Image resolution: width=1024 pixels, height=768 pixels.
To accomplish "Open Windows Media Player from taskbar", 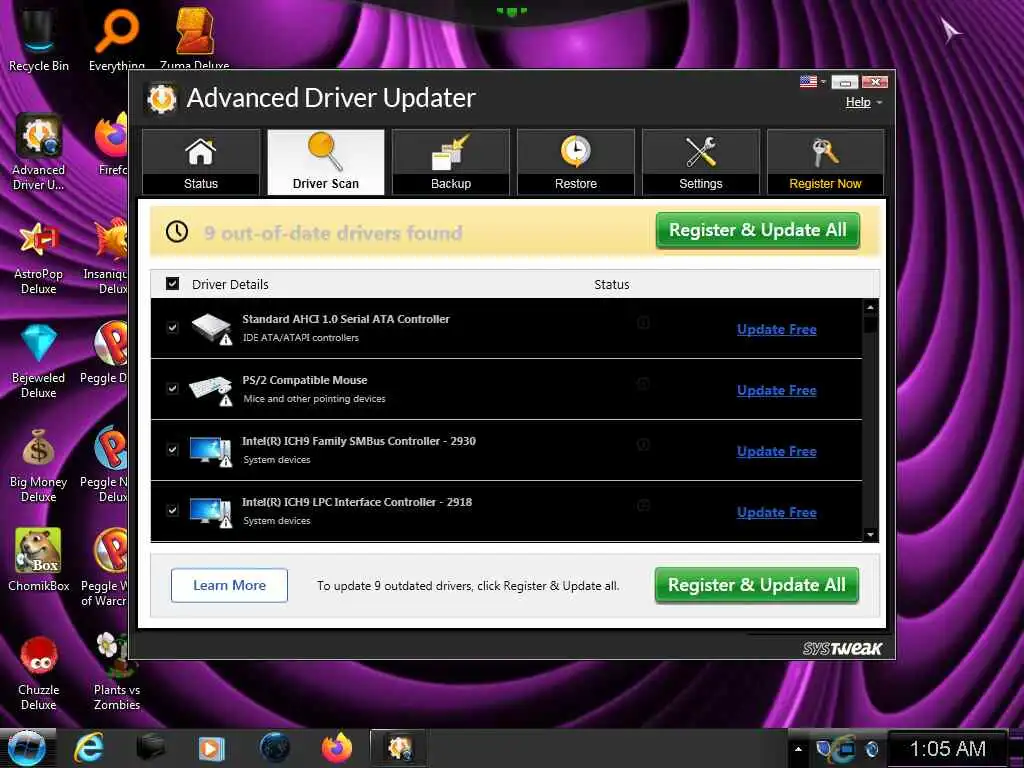I will pos(211,748).
